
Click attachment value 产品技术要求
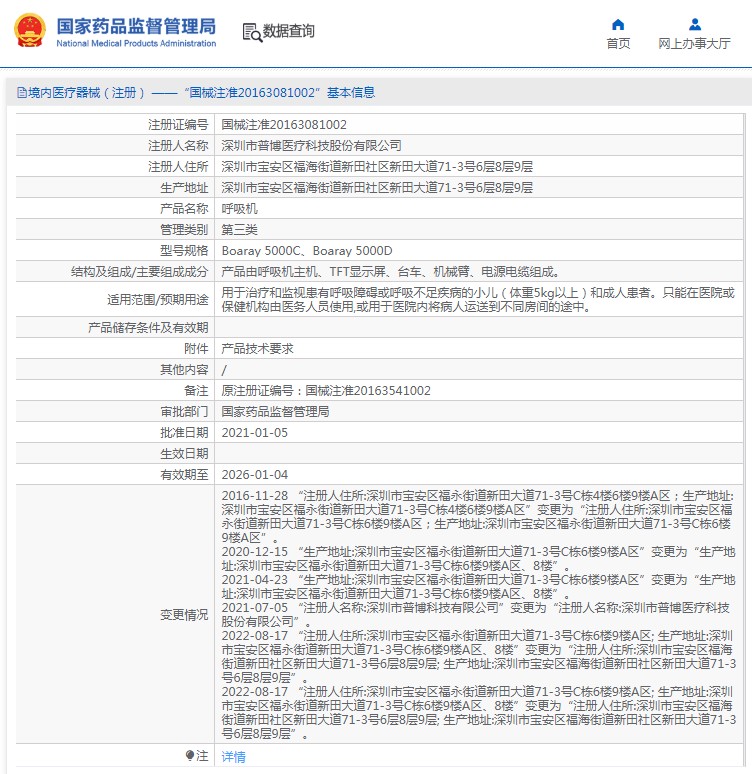tap(257, 348)
